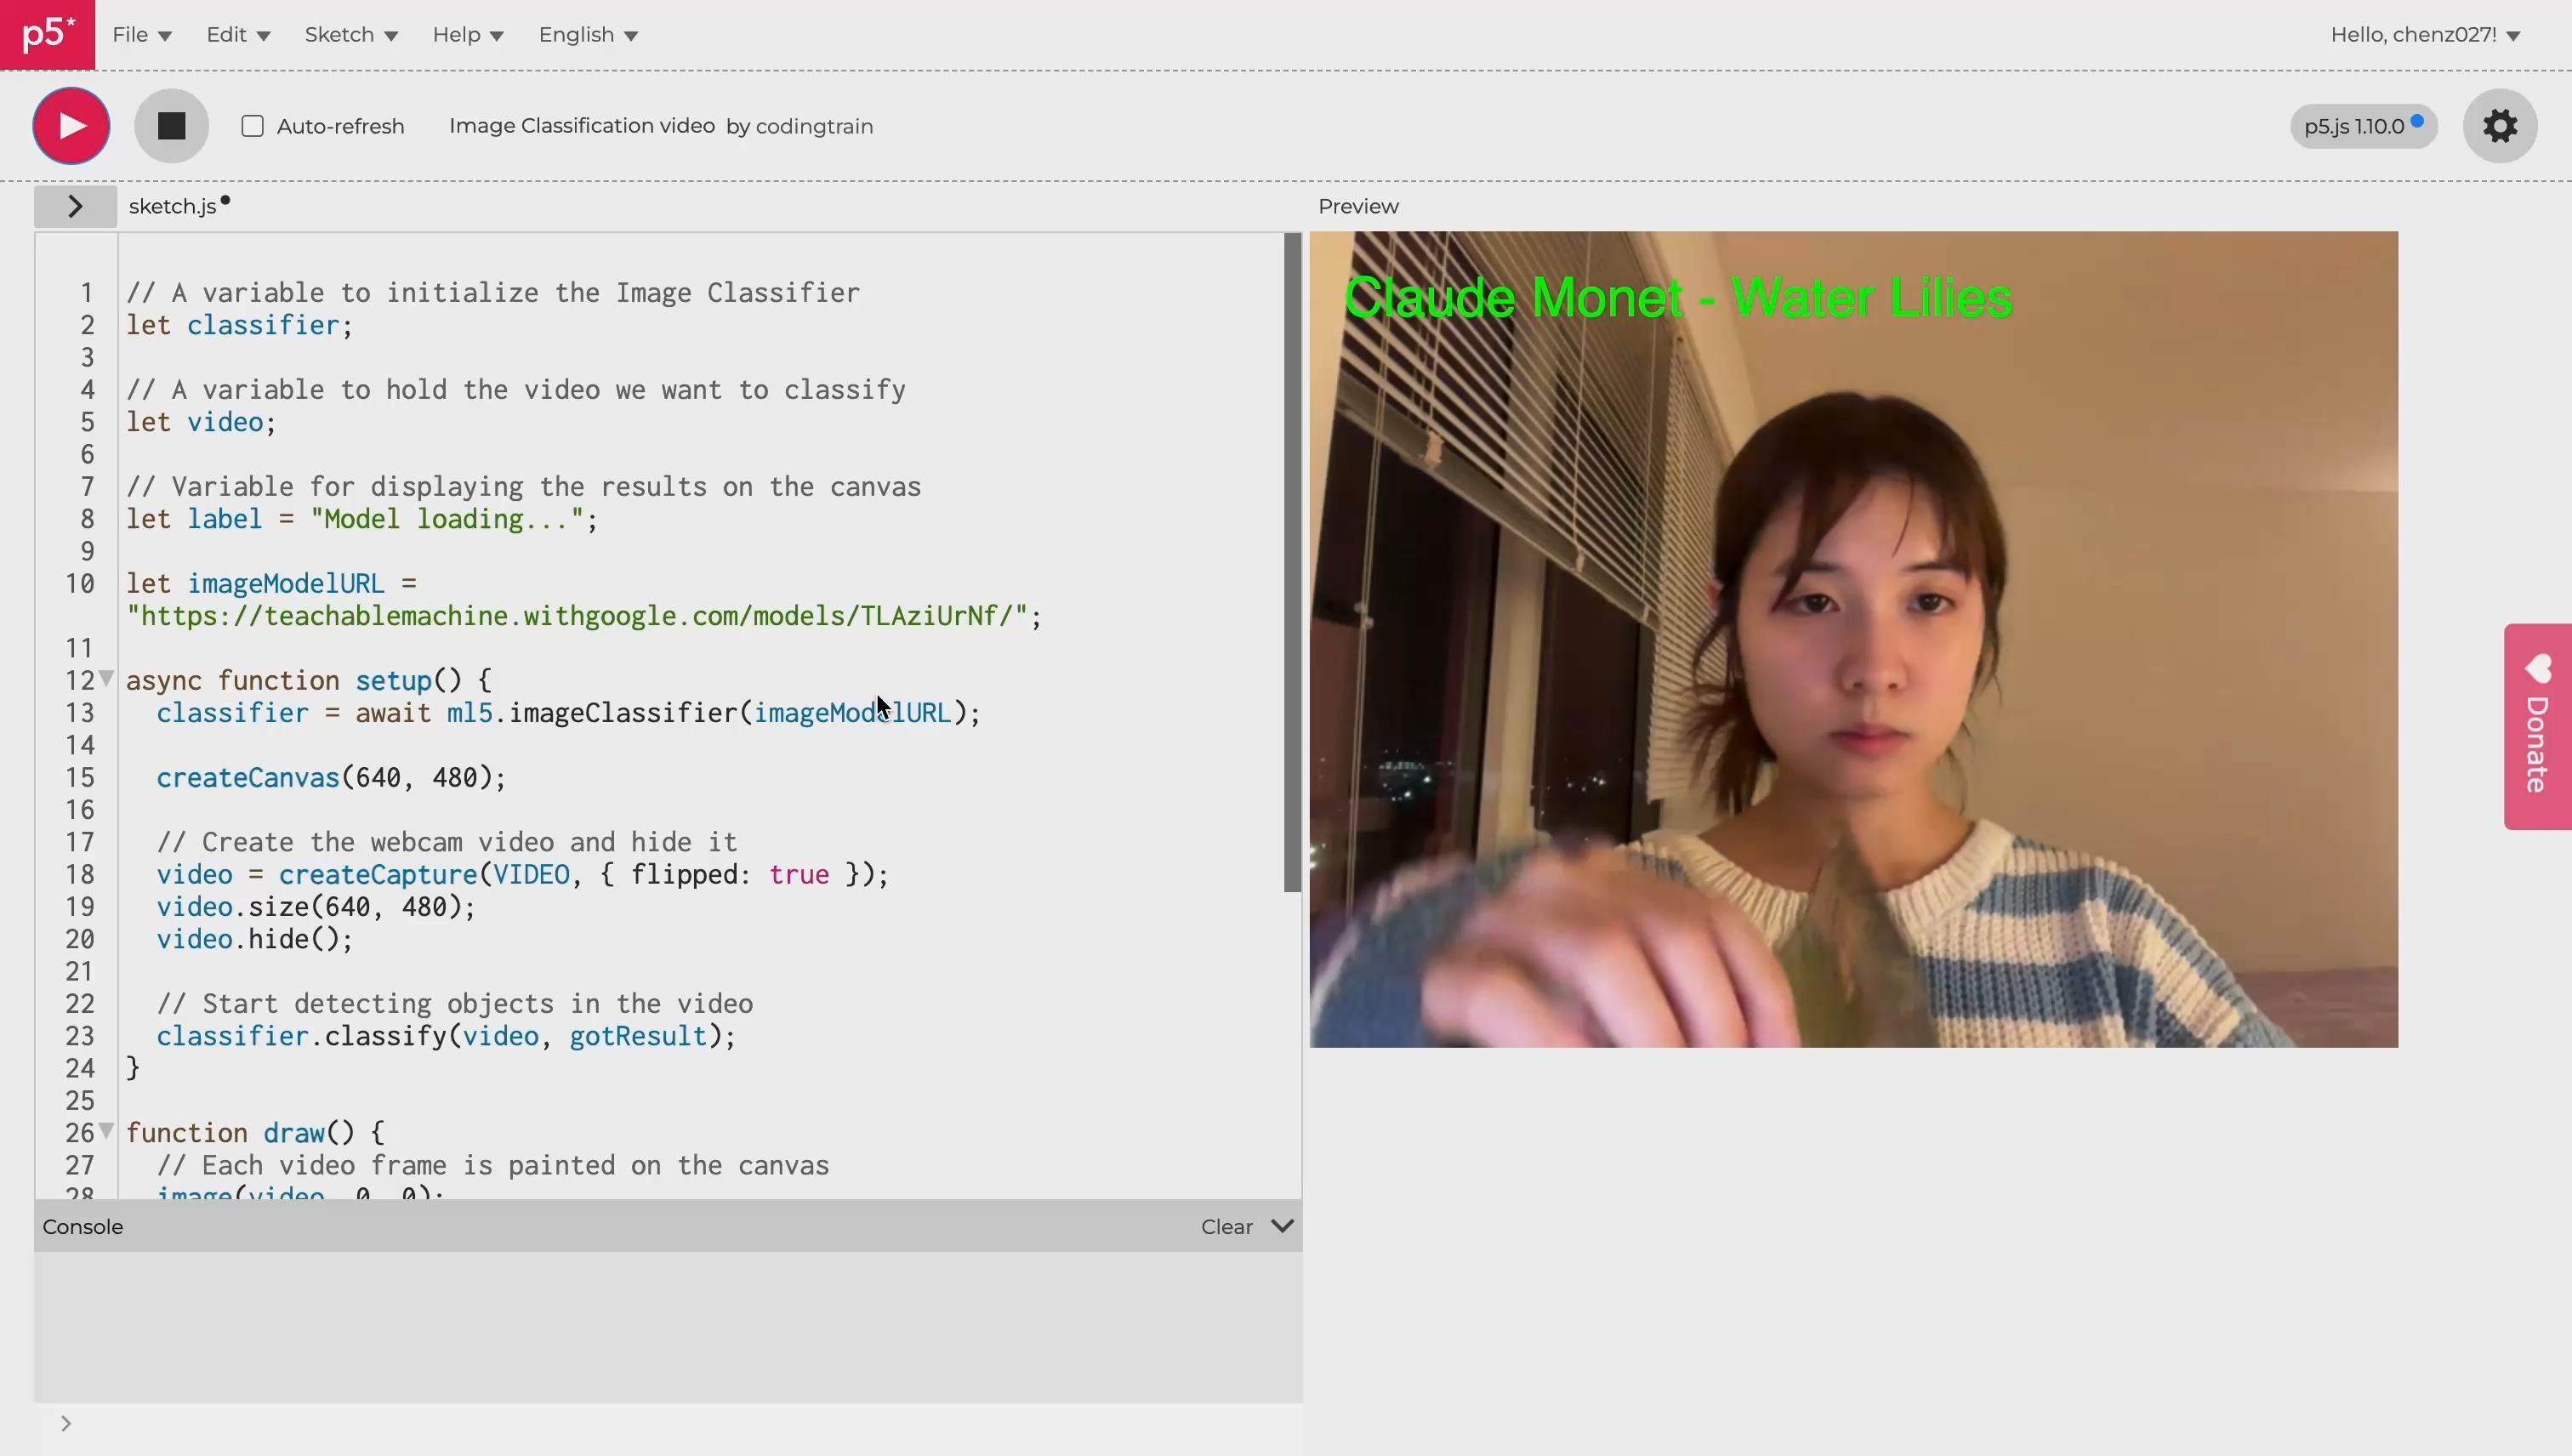Click the code editor vertical scrollbar
The width and height of the screenshot is (2572, 1456).
click(1292, 560)
